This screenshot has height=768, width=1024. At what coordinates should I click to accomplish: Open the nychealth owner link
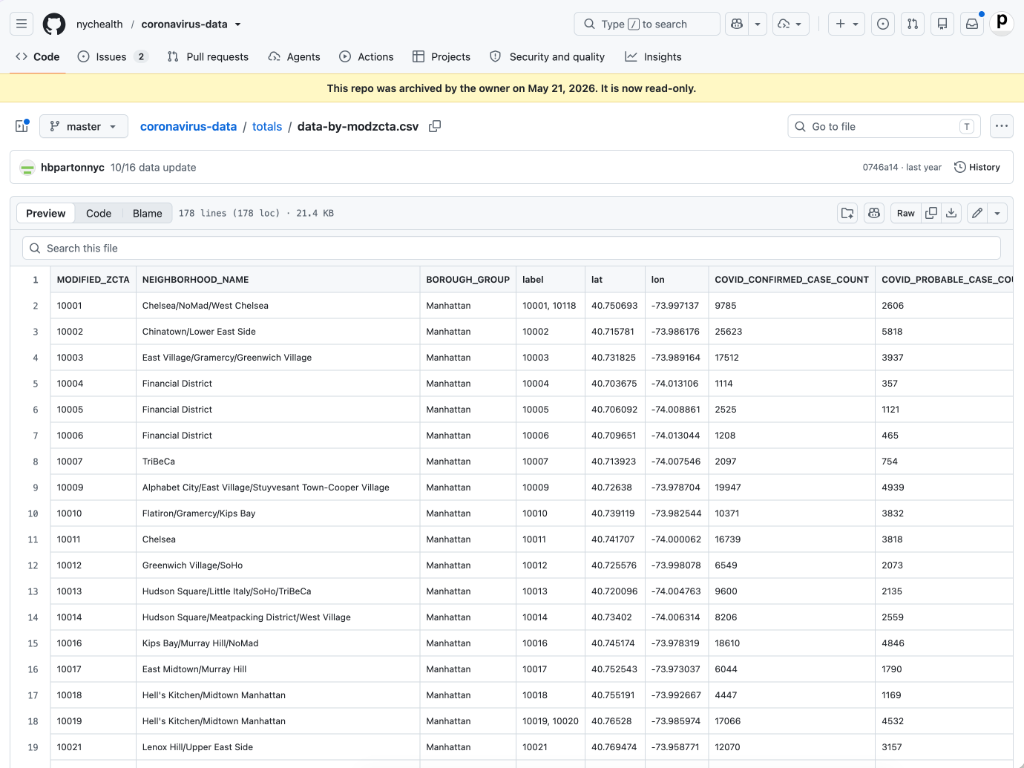[99, 24]
